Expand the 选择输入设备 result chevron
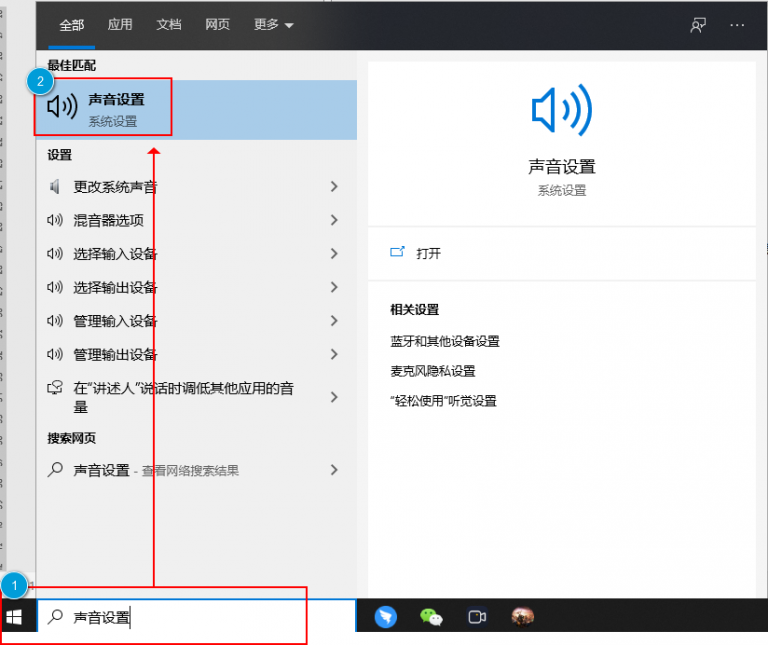 (x=334, y=254)
